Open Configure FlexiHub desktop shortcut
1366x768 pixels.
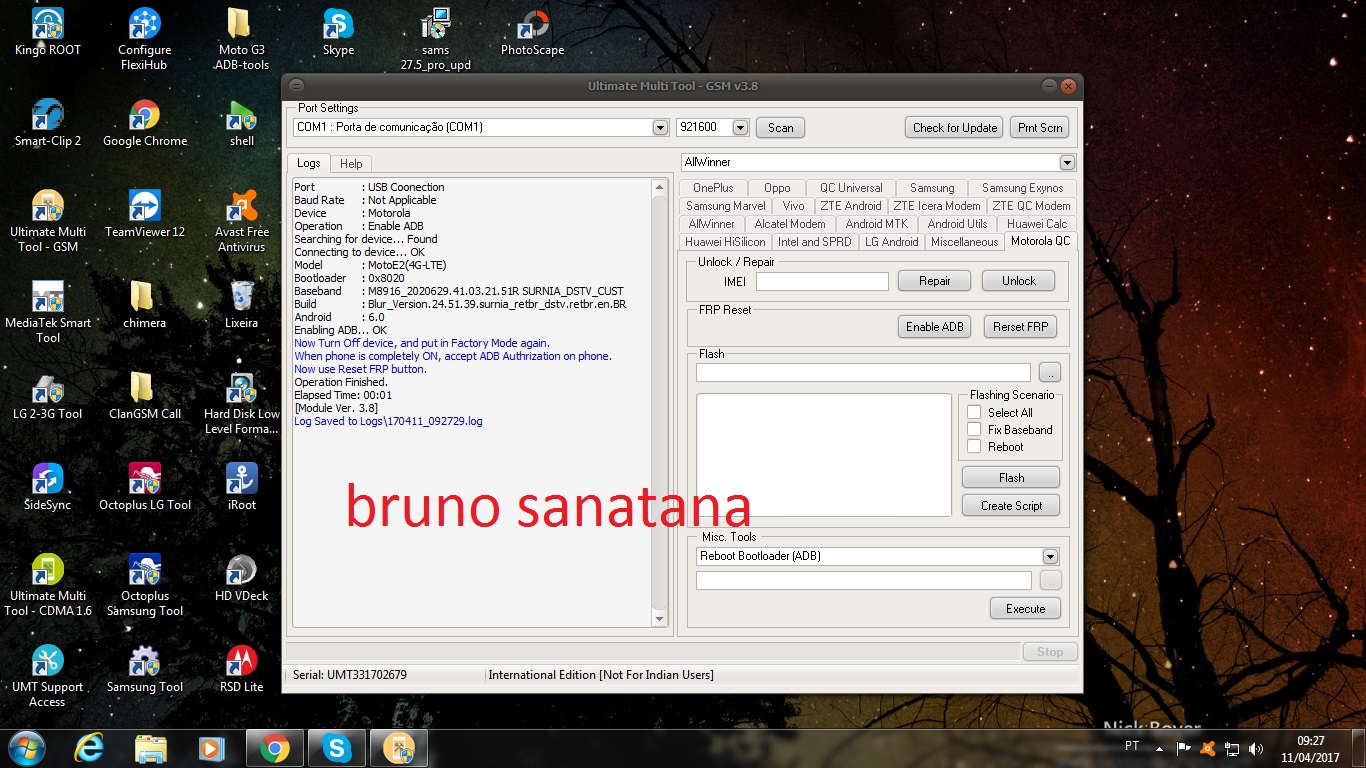(x=145, y=40)
